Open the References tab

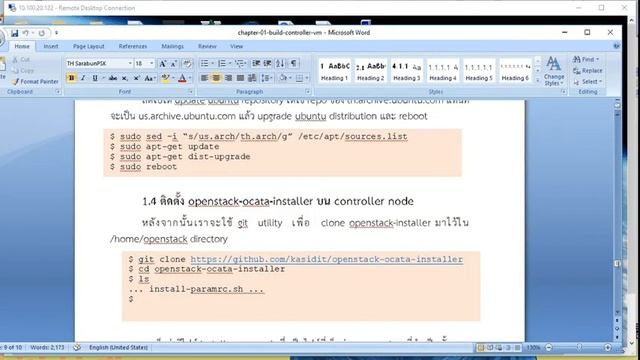coord(133,47)
